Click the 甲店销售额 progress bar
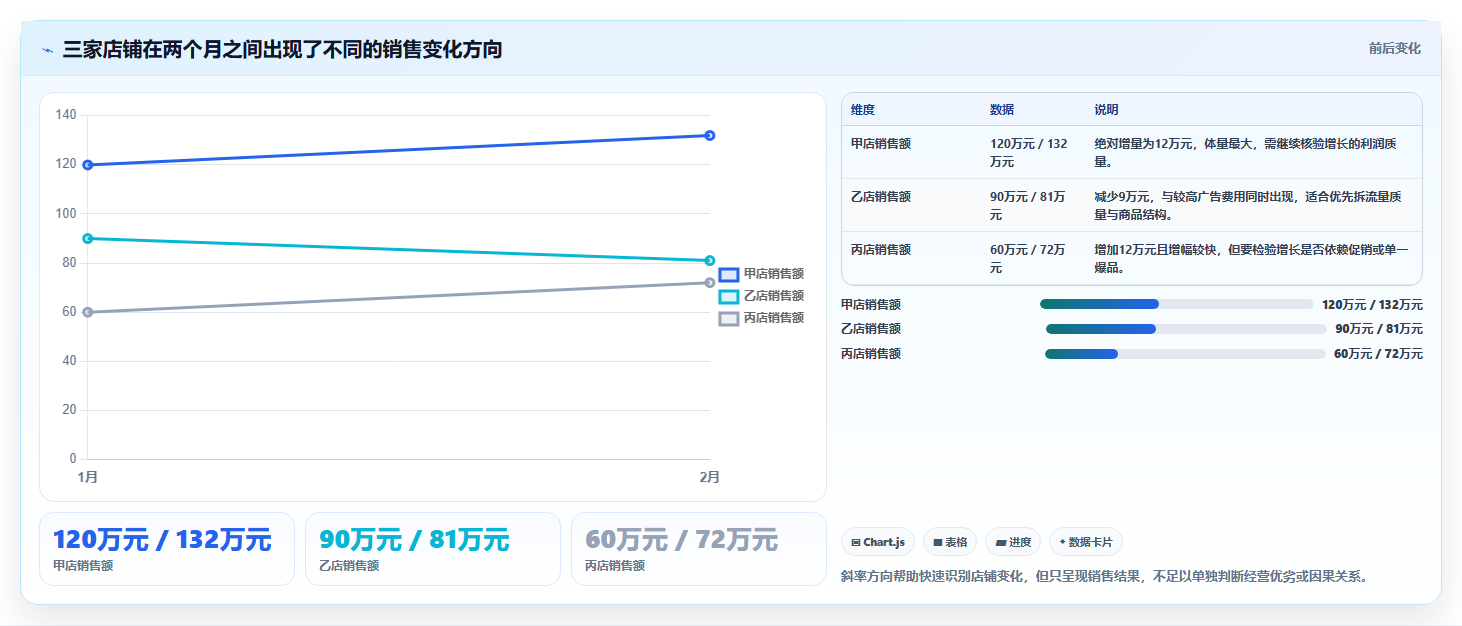Screen dimensions: 1462x626 [x=1176, y=304]
